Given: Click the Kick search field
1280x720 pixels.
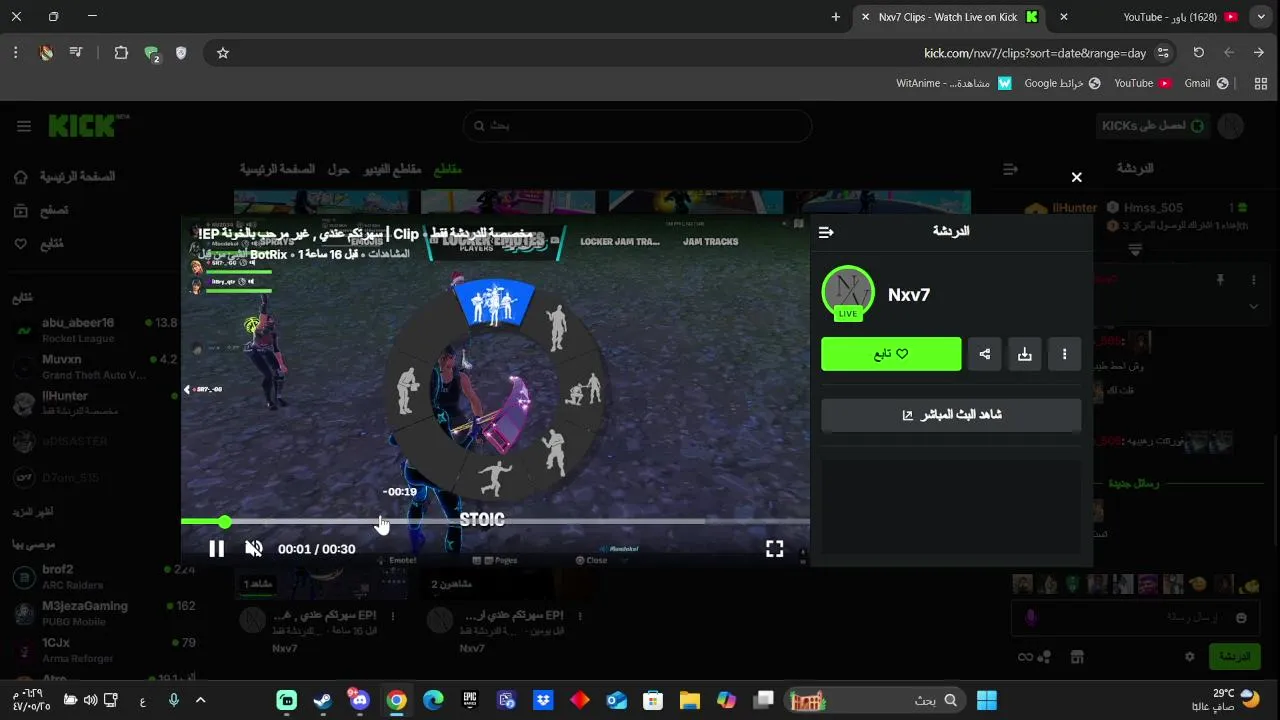Looking at the screenshot, I should (637, 126).
